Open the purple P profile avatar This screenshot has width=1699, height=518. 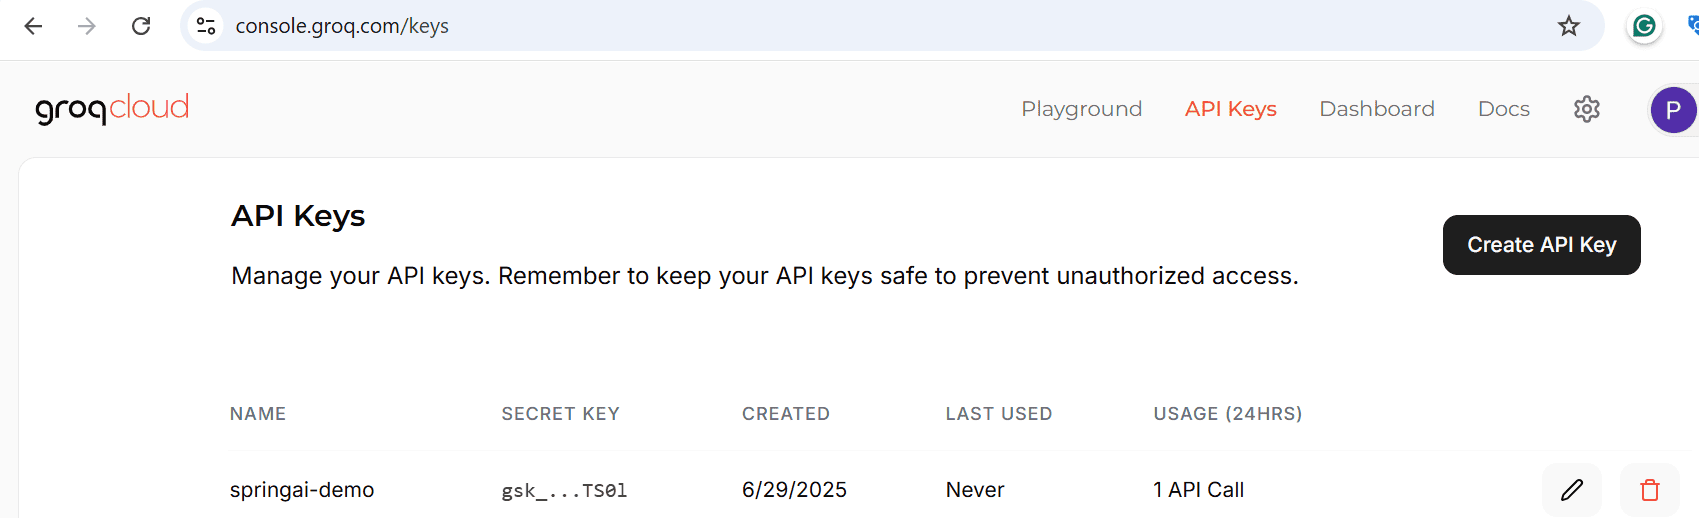[1673, 110]
